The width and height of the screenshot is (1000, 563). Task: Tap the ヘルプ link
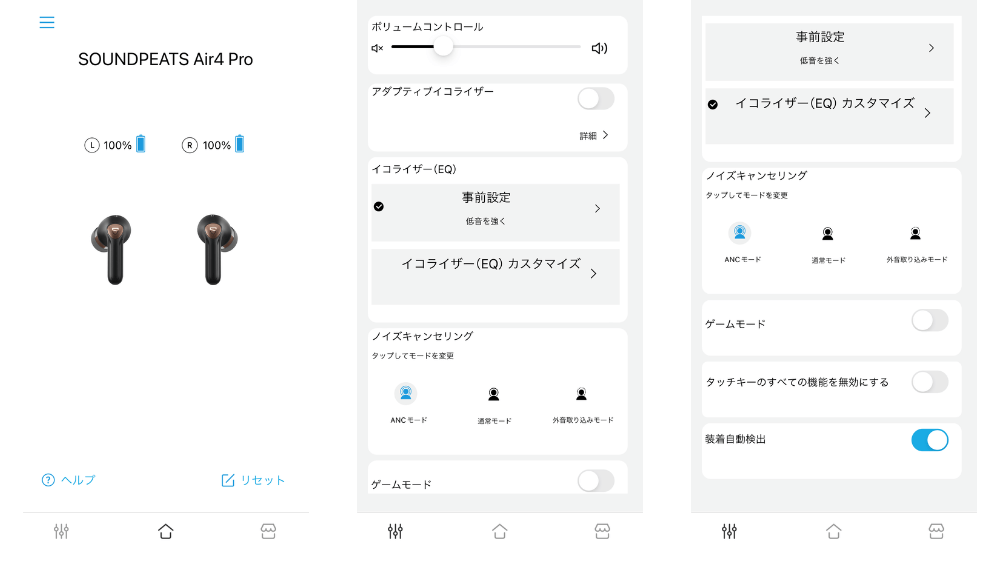click(68, 480)
